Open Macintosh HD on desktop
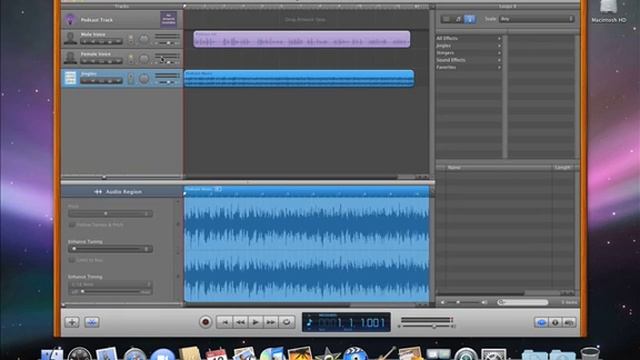The image size is (640, 360). pos(608,11)
